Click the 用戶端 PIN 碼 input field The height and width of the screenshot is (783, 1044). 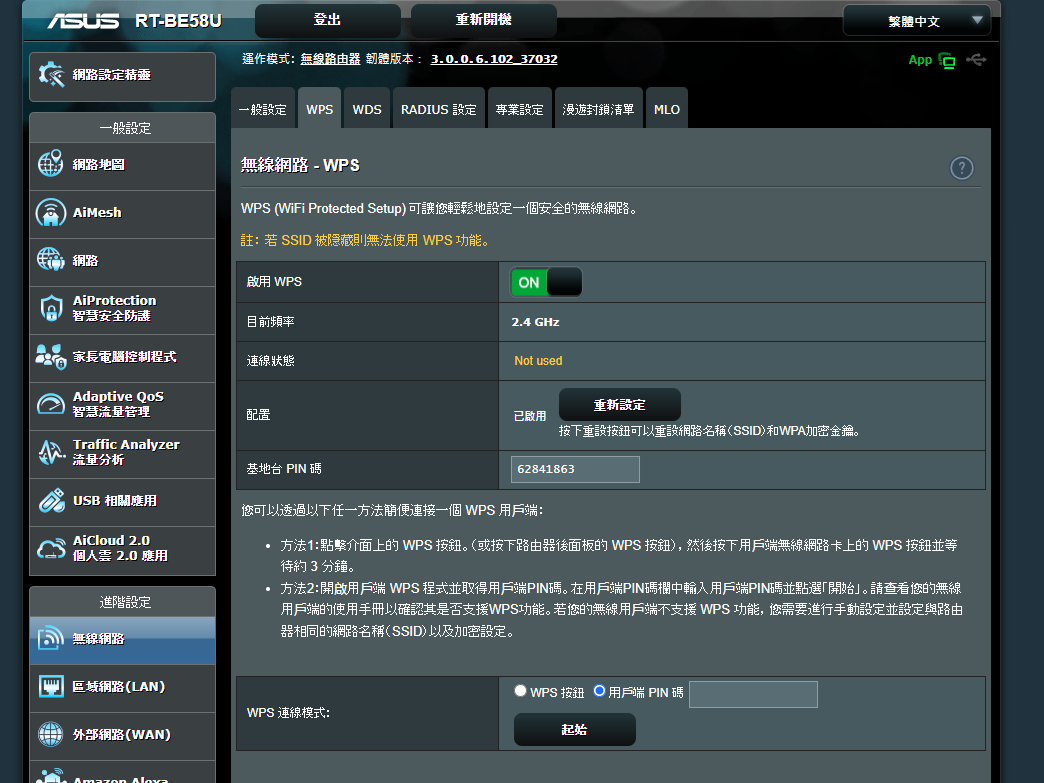pyautogui.click(x=753, y=694)
